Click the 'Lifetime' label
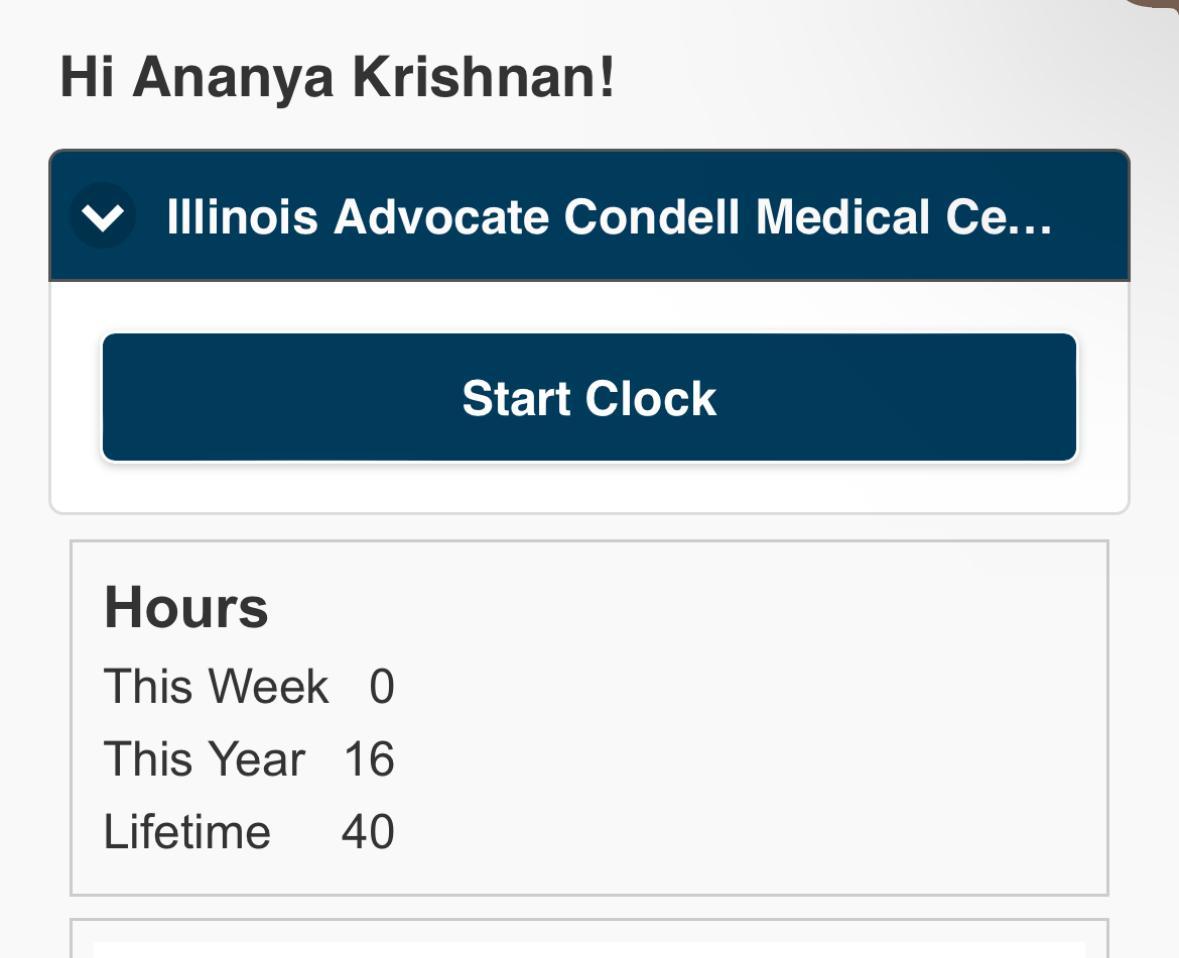The width and height of the screenshot is (1179, 958). click(x=187, y=832)
